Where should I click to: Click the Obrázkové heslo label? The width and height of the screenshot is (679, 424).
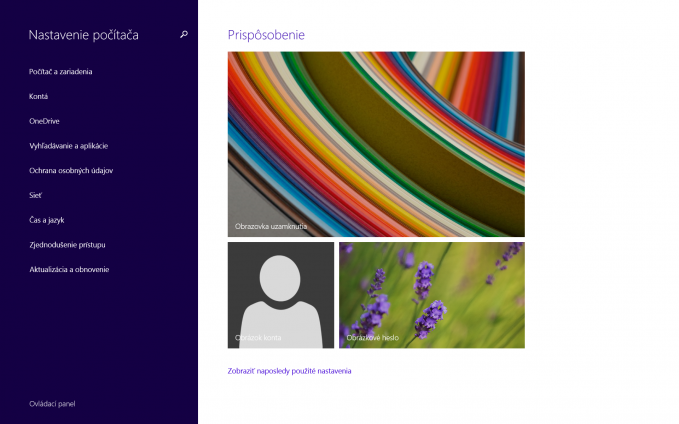pyautogui.click(x=372, y=338)
